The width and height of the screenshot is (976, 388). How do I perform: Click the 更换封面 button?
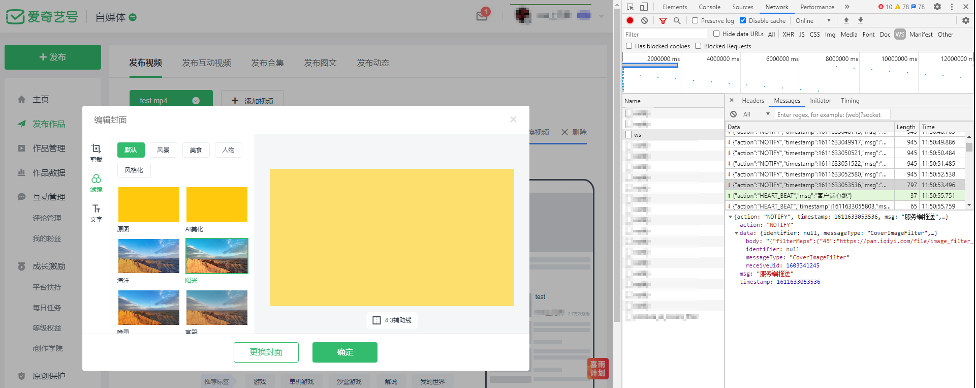[266, 352]
